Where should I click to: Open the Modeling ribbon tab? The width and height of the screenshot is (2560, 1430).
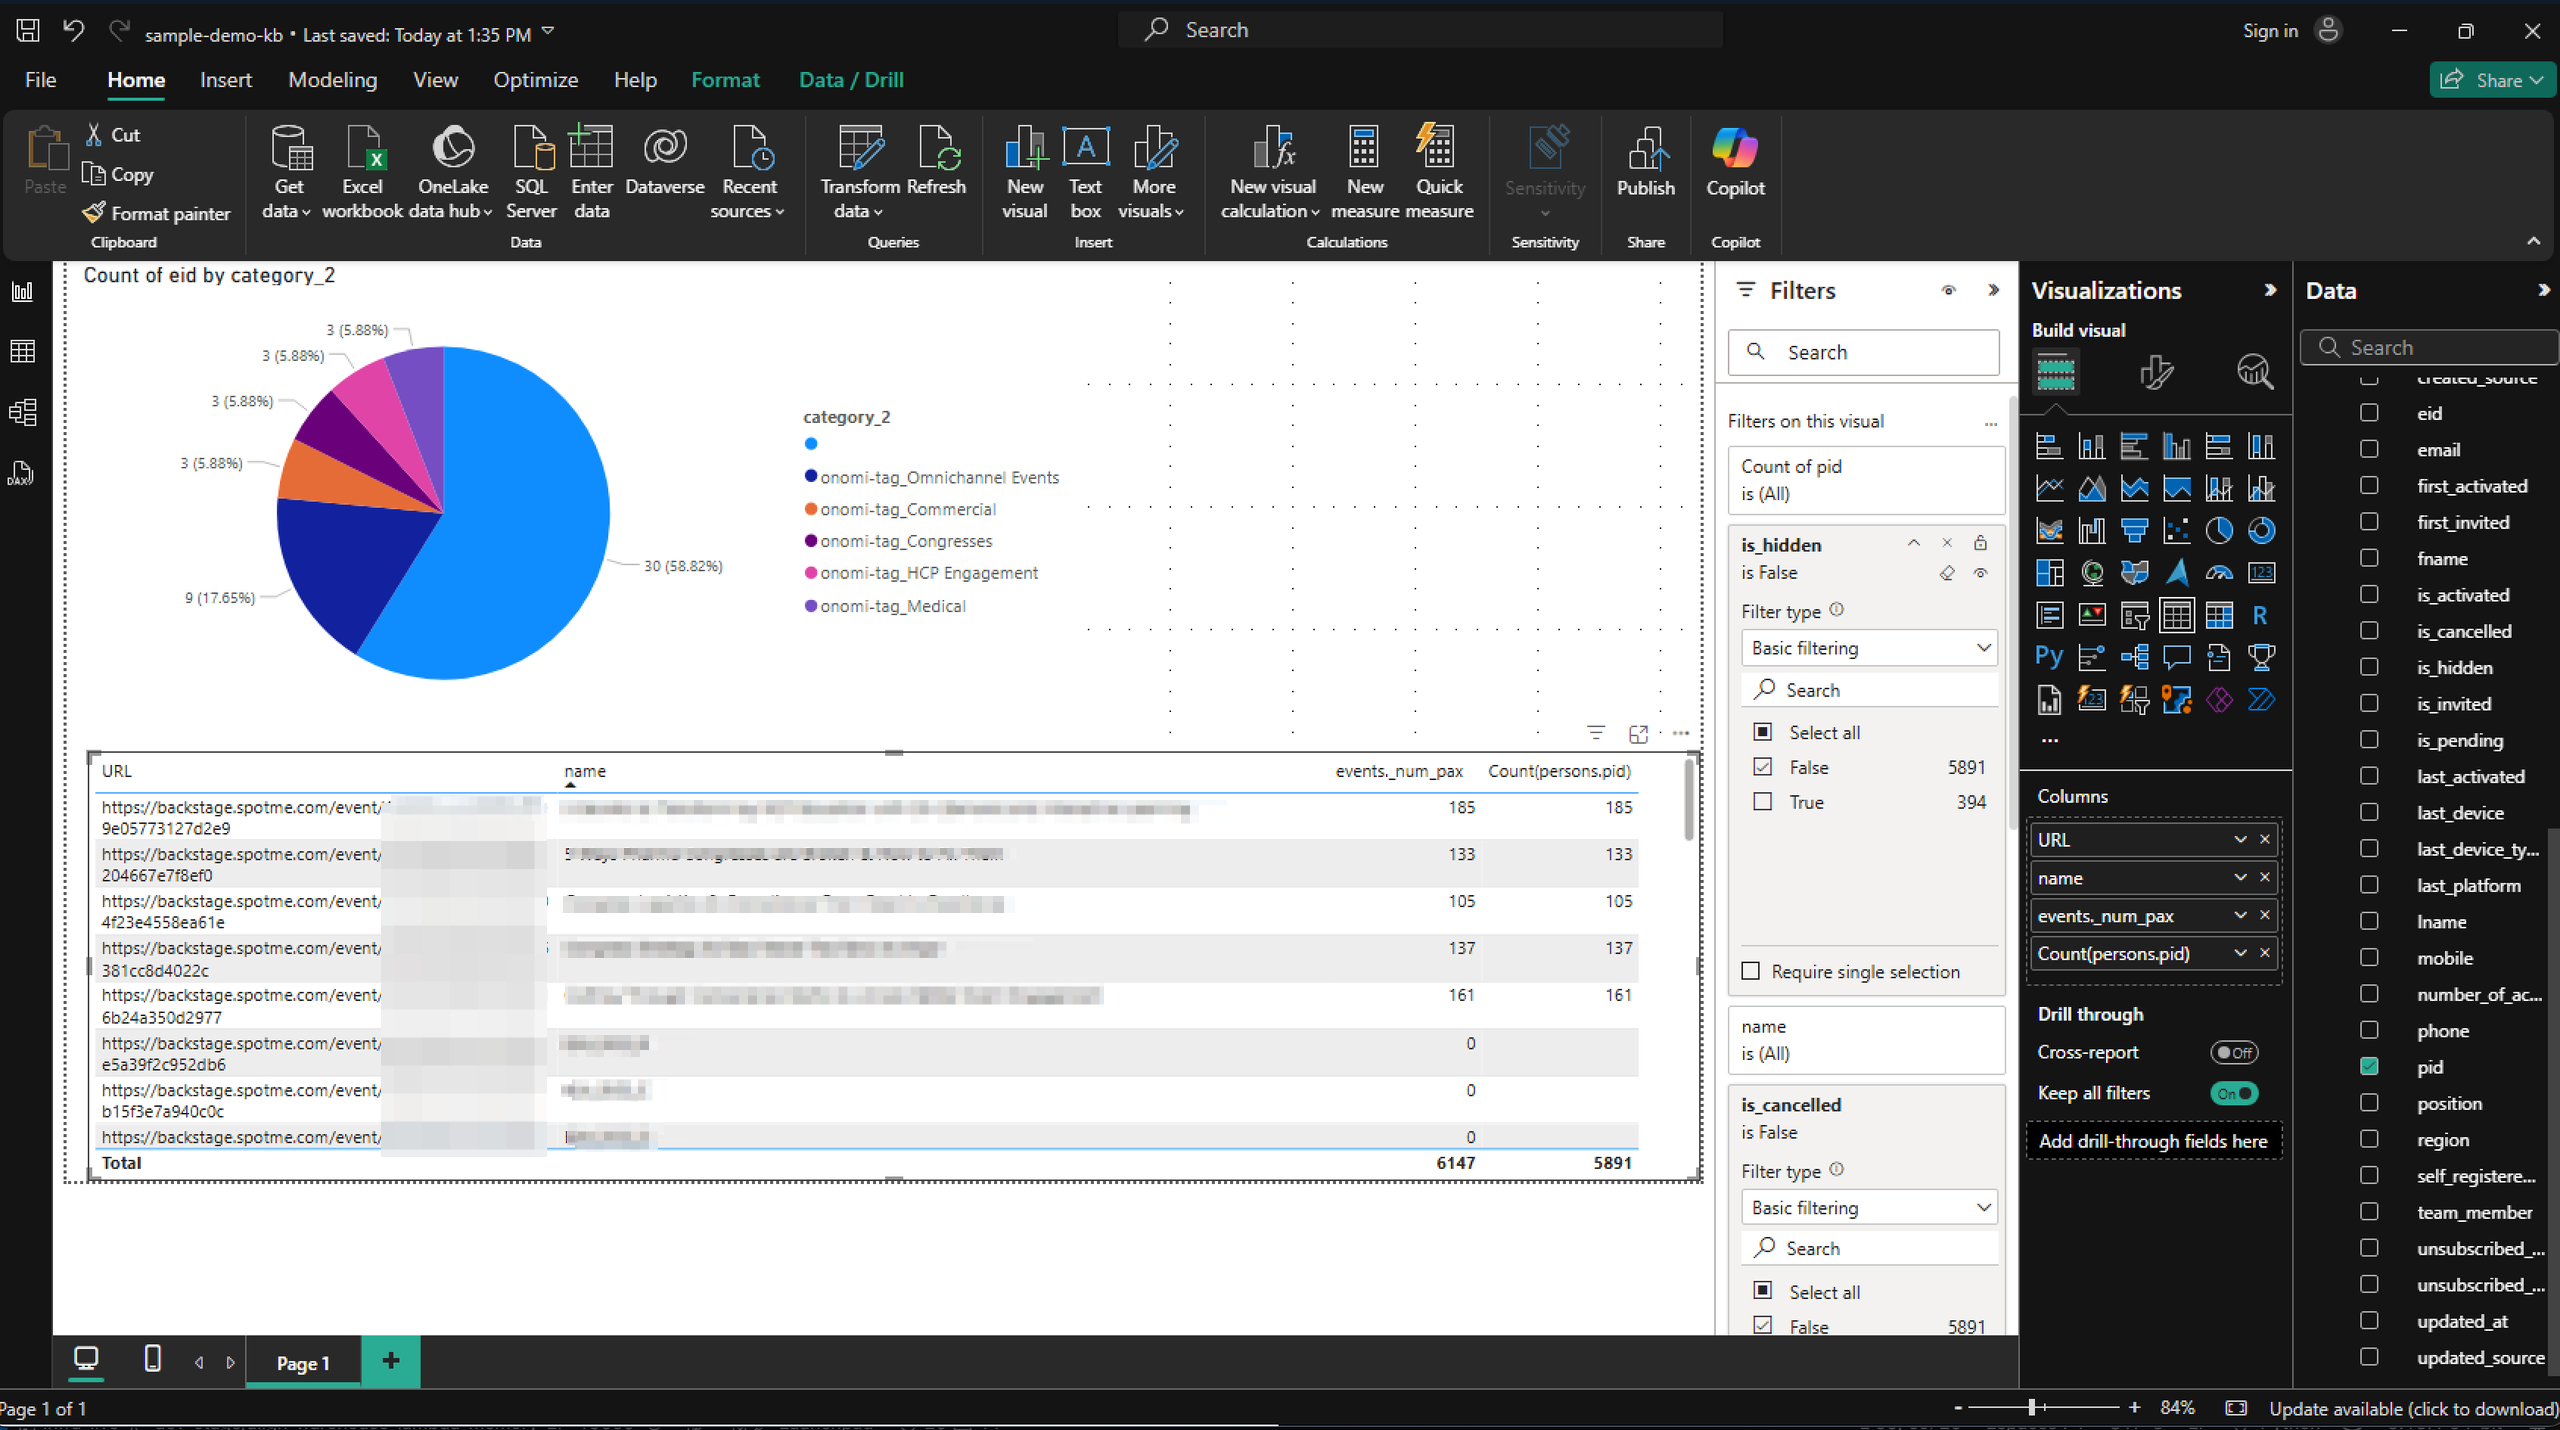(332, 80)
